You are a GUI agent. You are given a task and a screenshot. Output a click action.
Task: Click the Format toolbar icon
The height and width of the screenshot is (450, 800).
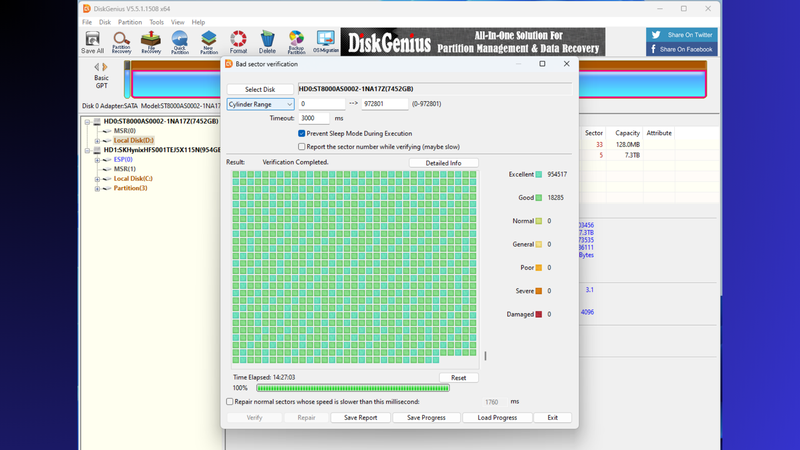238,42
